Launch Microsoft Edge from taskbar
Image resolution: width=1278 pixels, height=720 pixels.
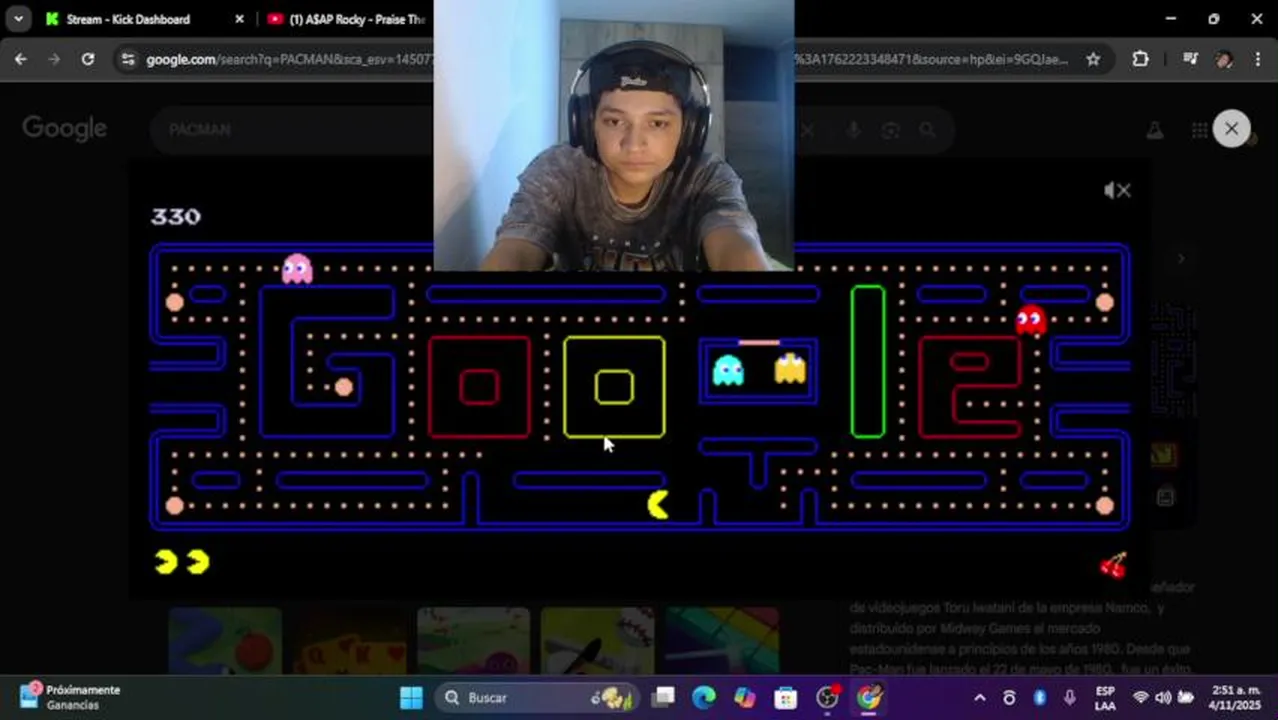point(704,698)
